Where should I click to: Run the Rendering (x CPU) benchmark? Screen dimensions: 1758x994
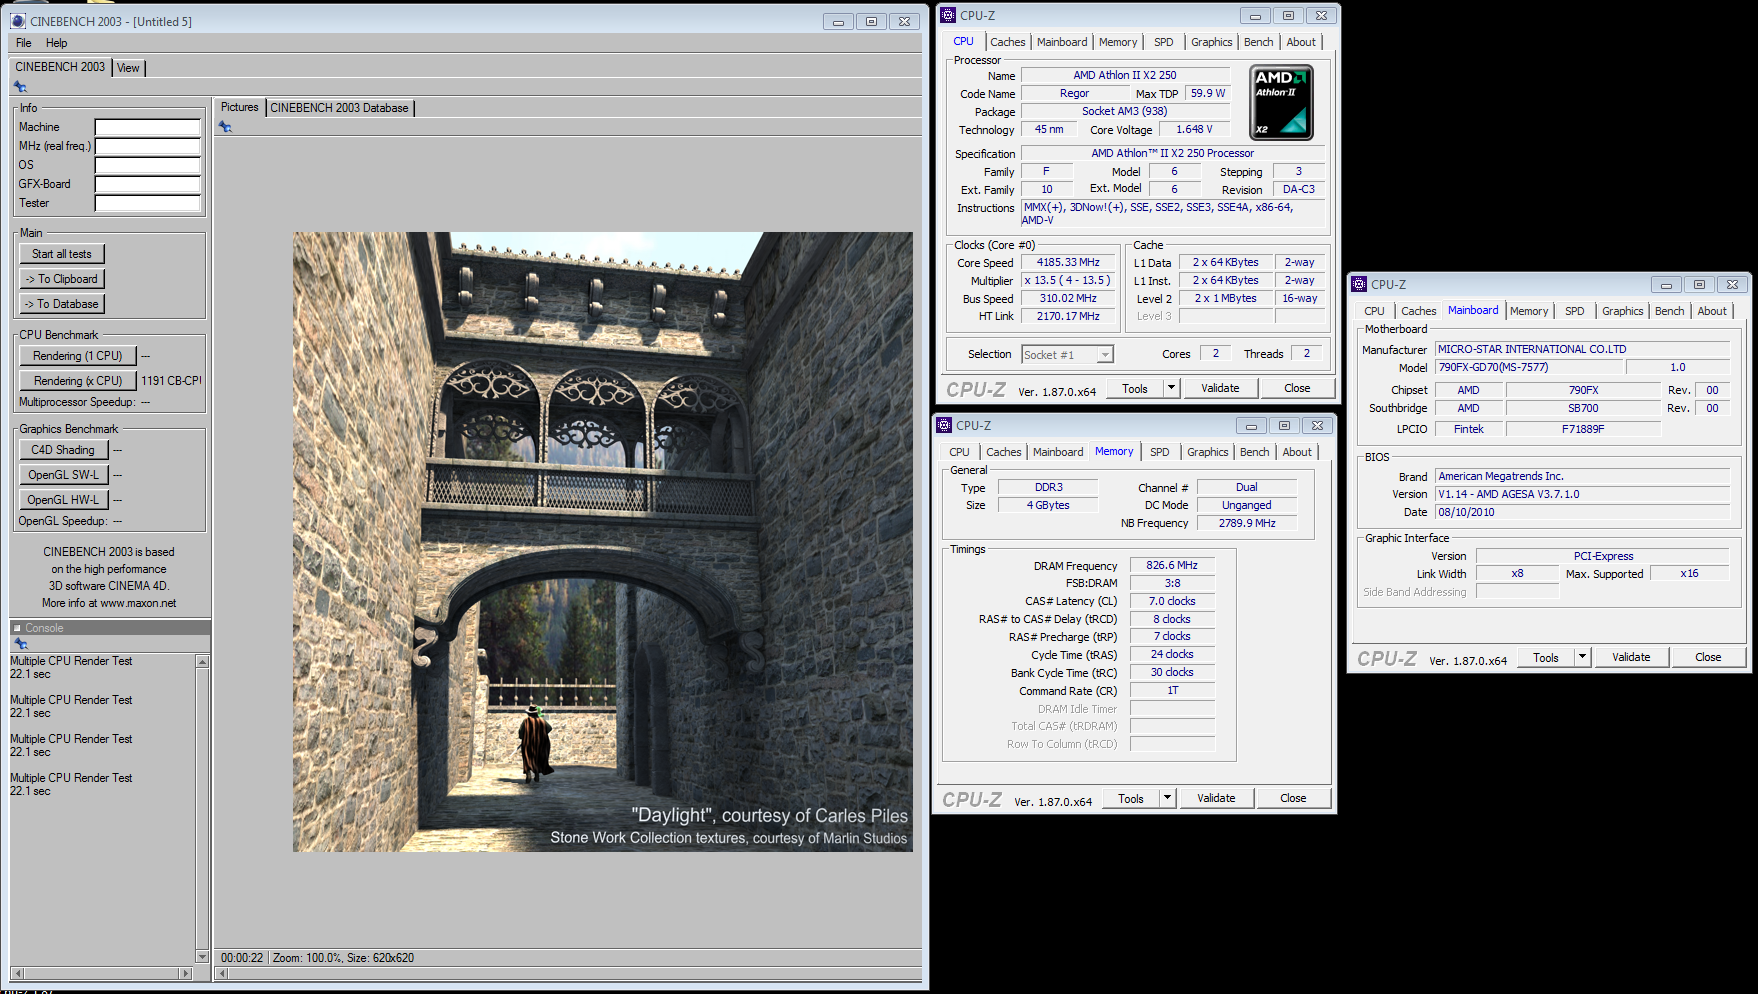(78, 381)
